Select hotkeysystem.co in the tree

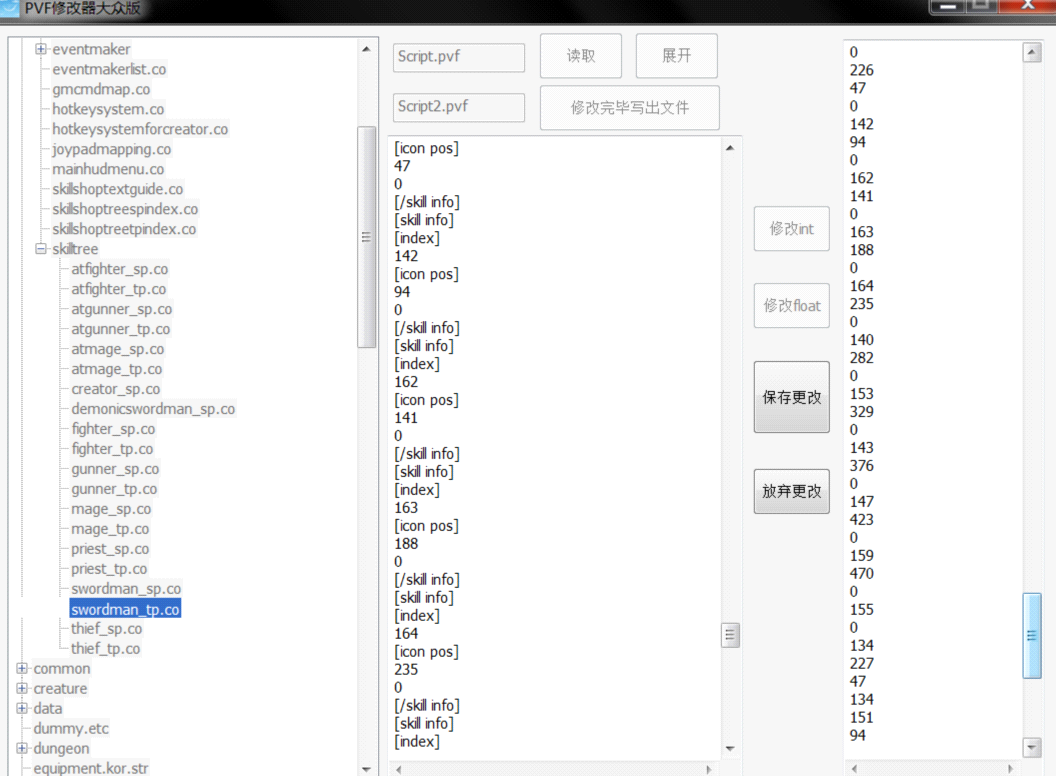tap(108, 109)
